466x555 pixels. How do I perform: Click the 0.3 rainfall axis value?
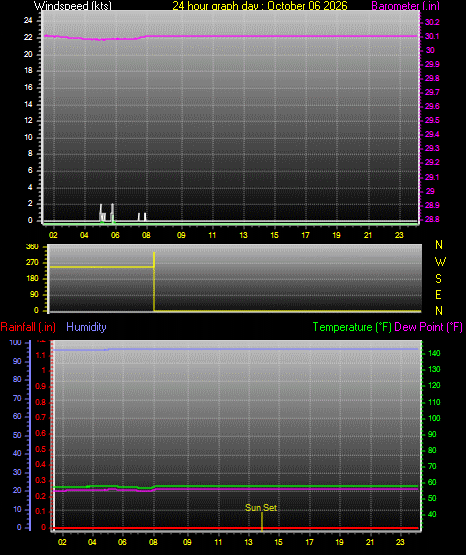(x=41, y=480)
